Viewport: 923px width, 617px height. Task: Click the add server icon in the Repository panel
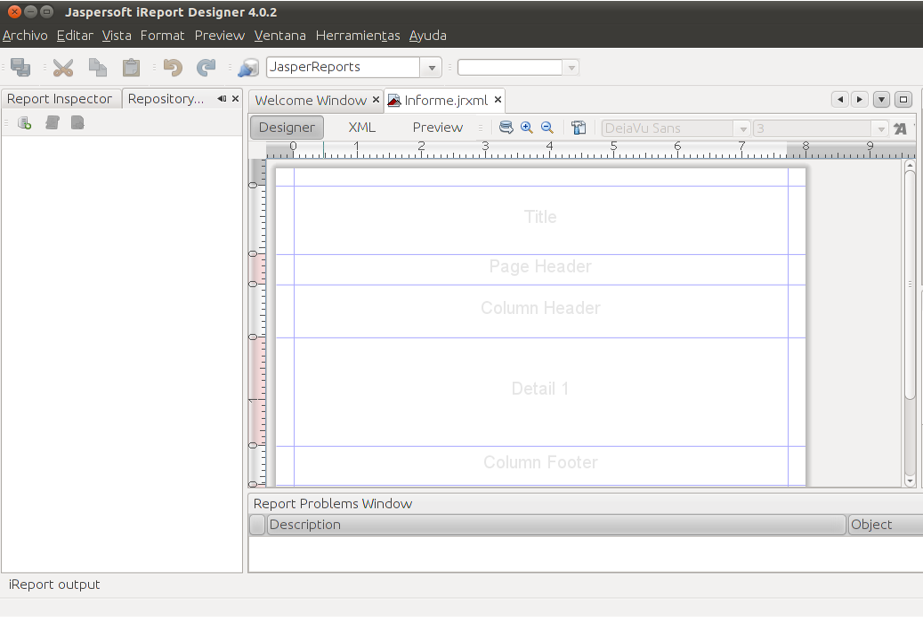25,122
